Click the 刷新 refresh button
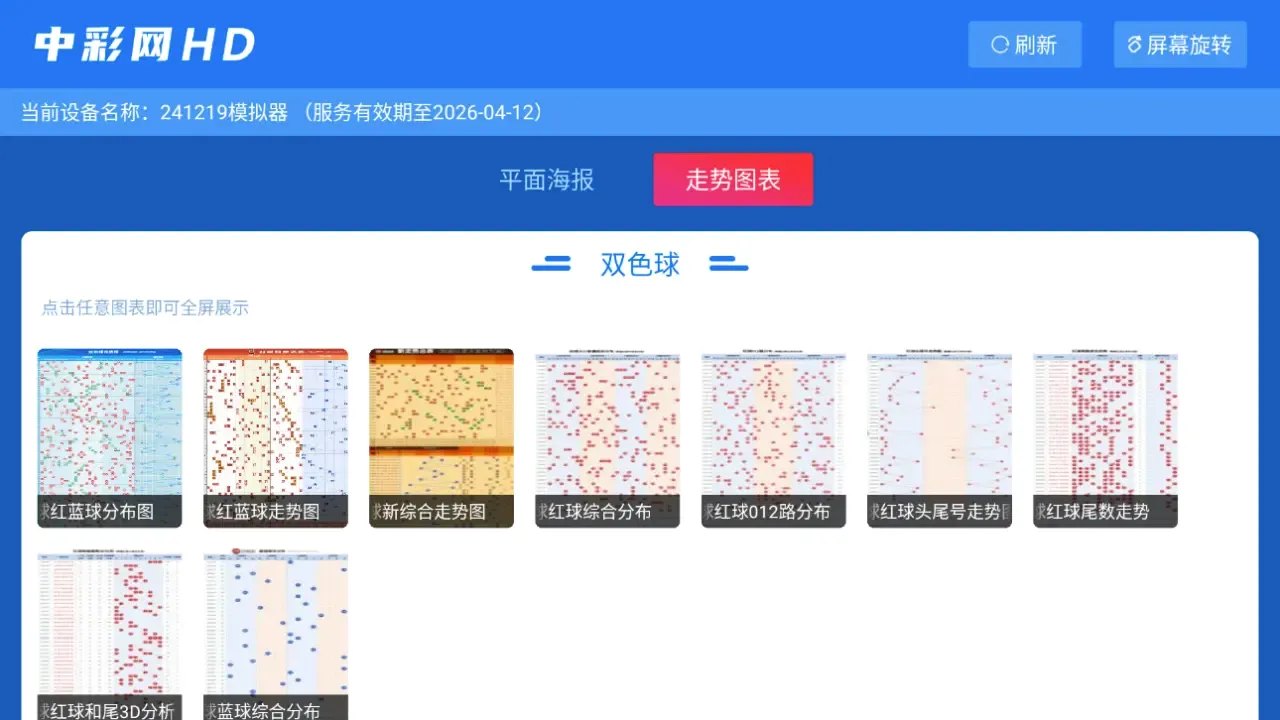 coord(1025,45)
